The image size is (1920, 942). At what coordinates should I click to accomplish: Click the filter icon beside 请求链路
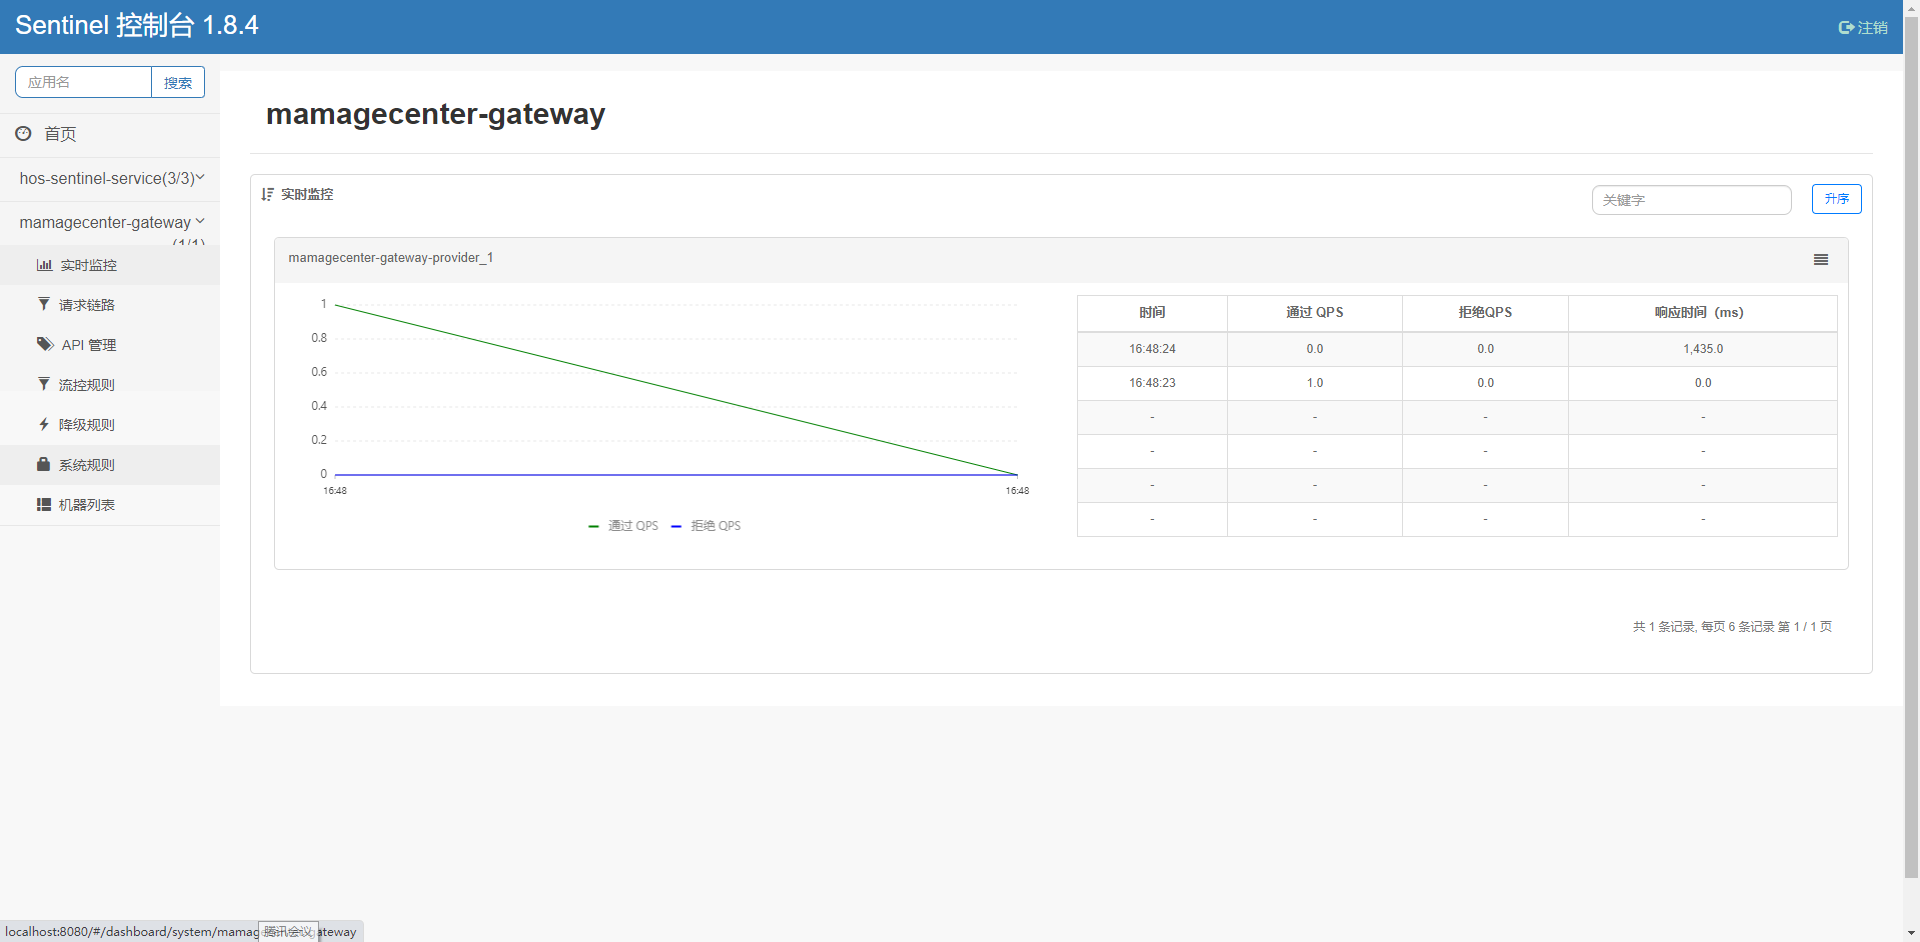click(44, 304)
